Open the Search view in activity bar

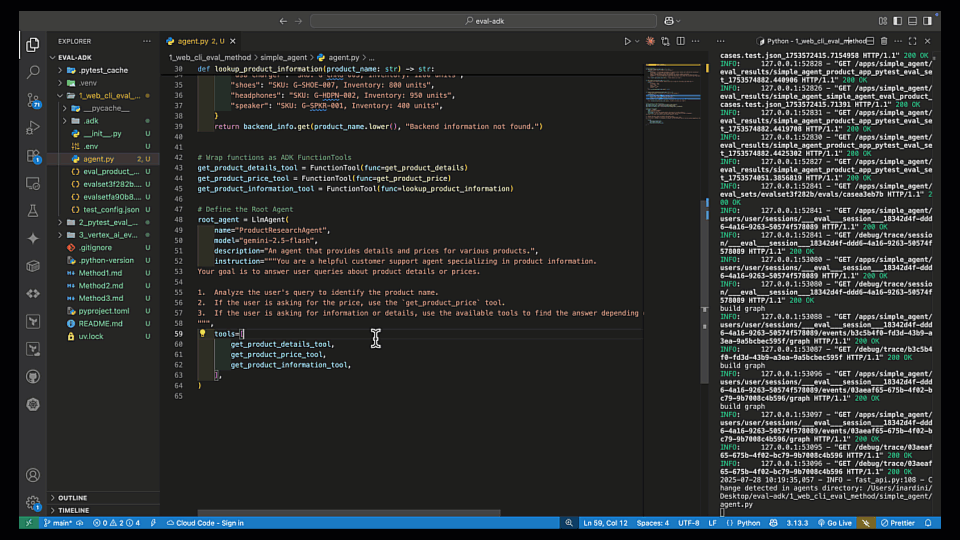(x=33, y=72)
